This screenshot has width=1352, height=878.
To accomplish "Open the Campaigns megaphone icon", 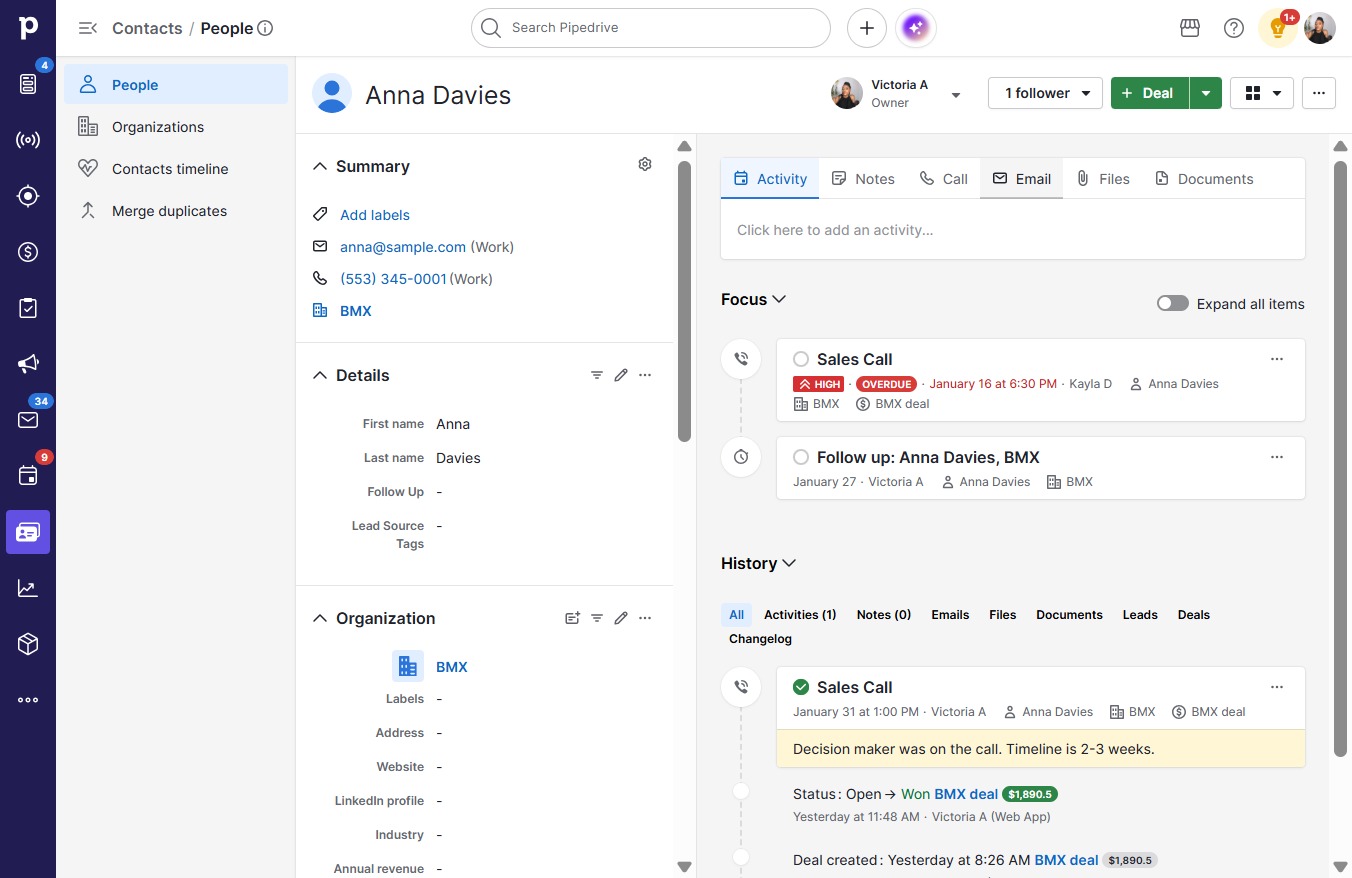I will (28, 364).
